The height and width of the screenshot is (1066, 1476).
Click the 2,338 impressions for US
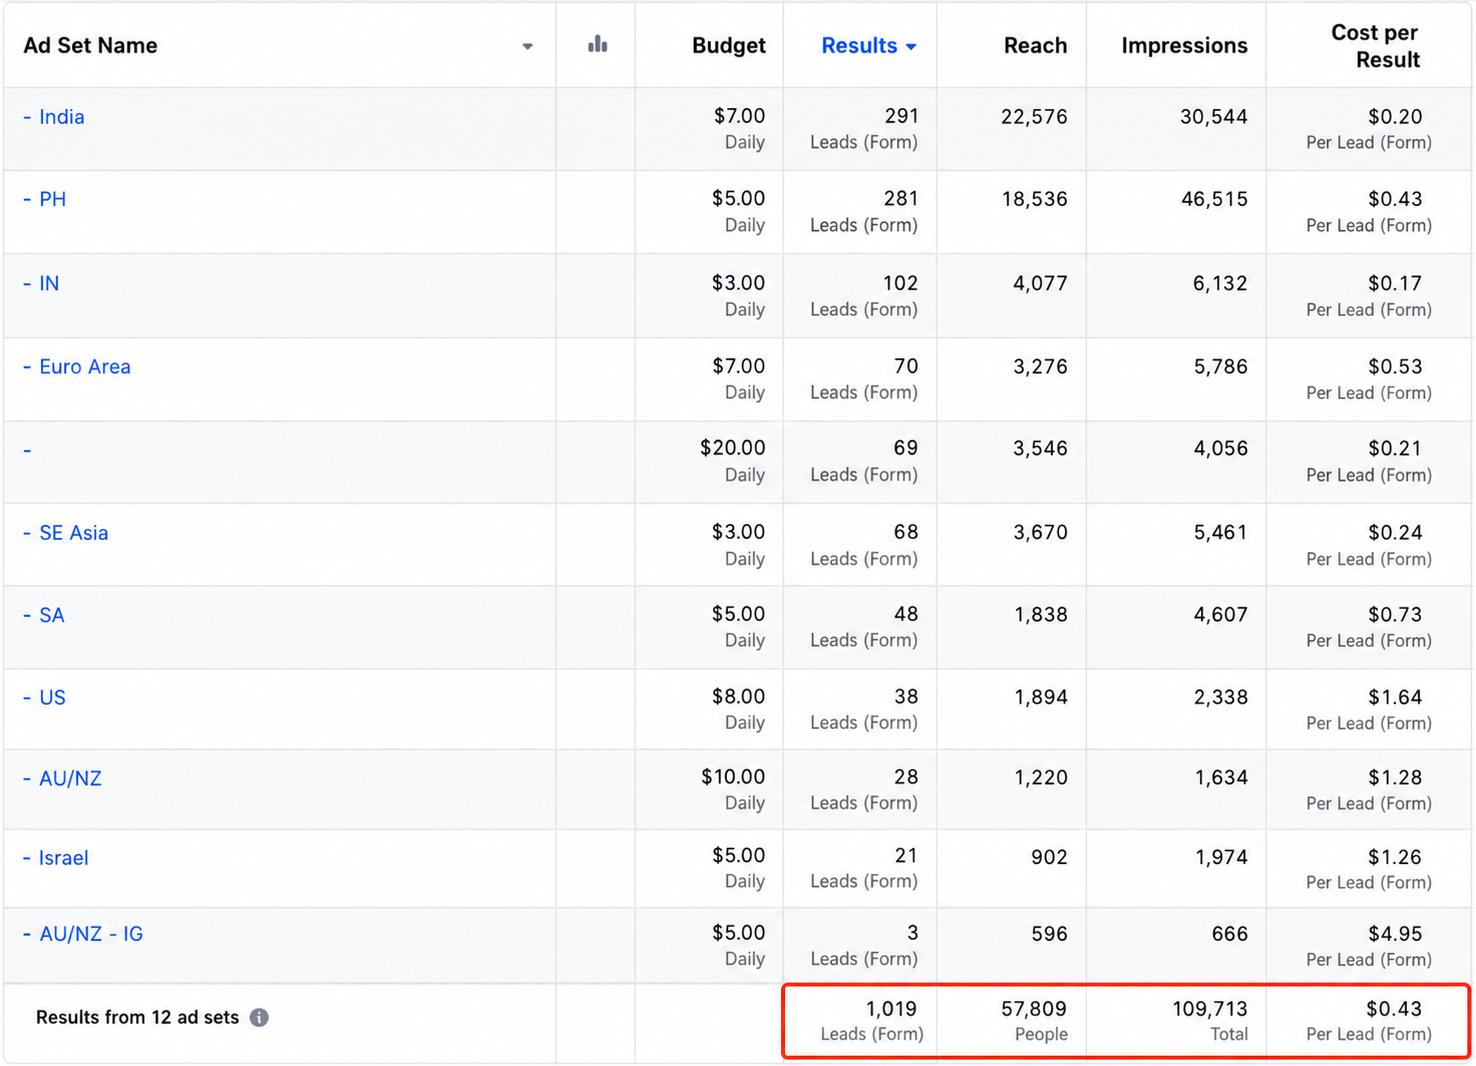click(x=1220, y=696)
